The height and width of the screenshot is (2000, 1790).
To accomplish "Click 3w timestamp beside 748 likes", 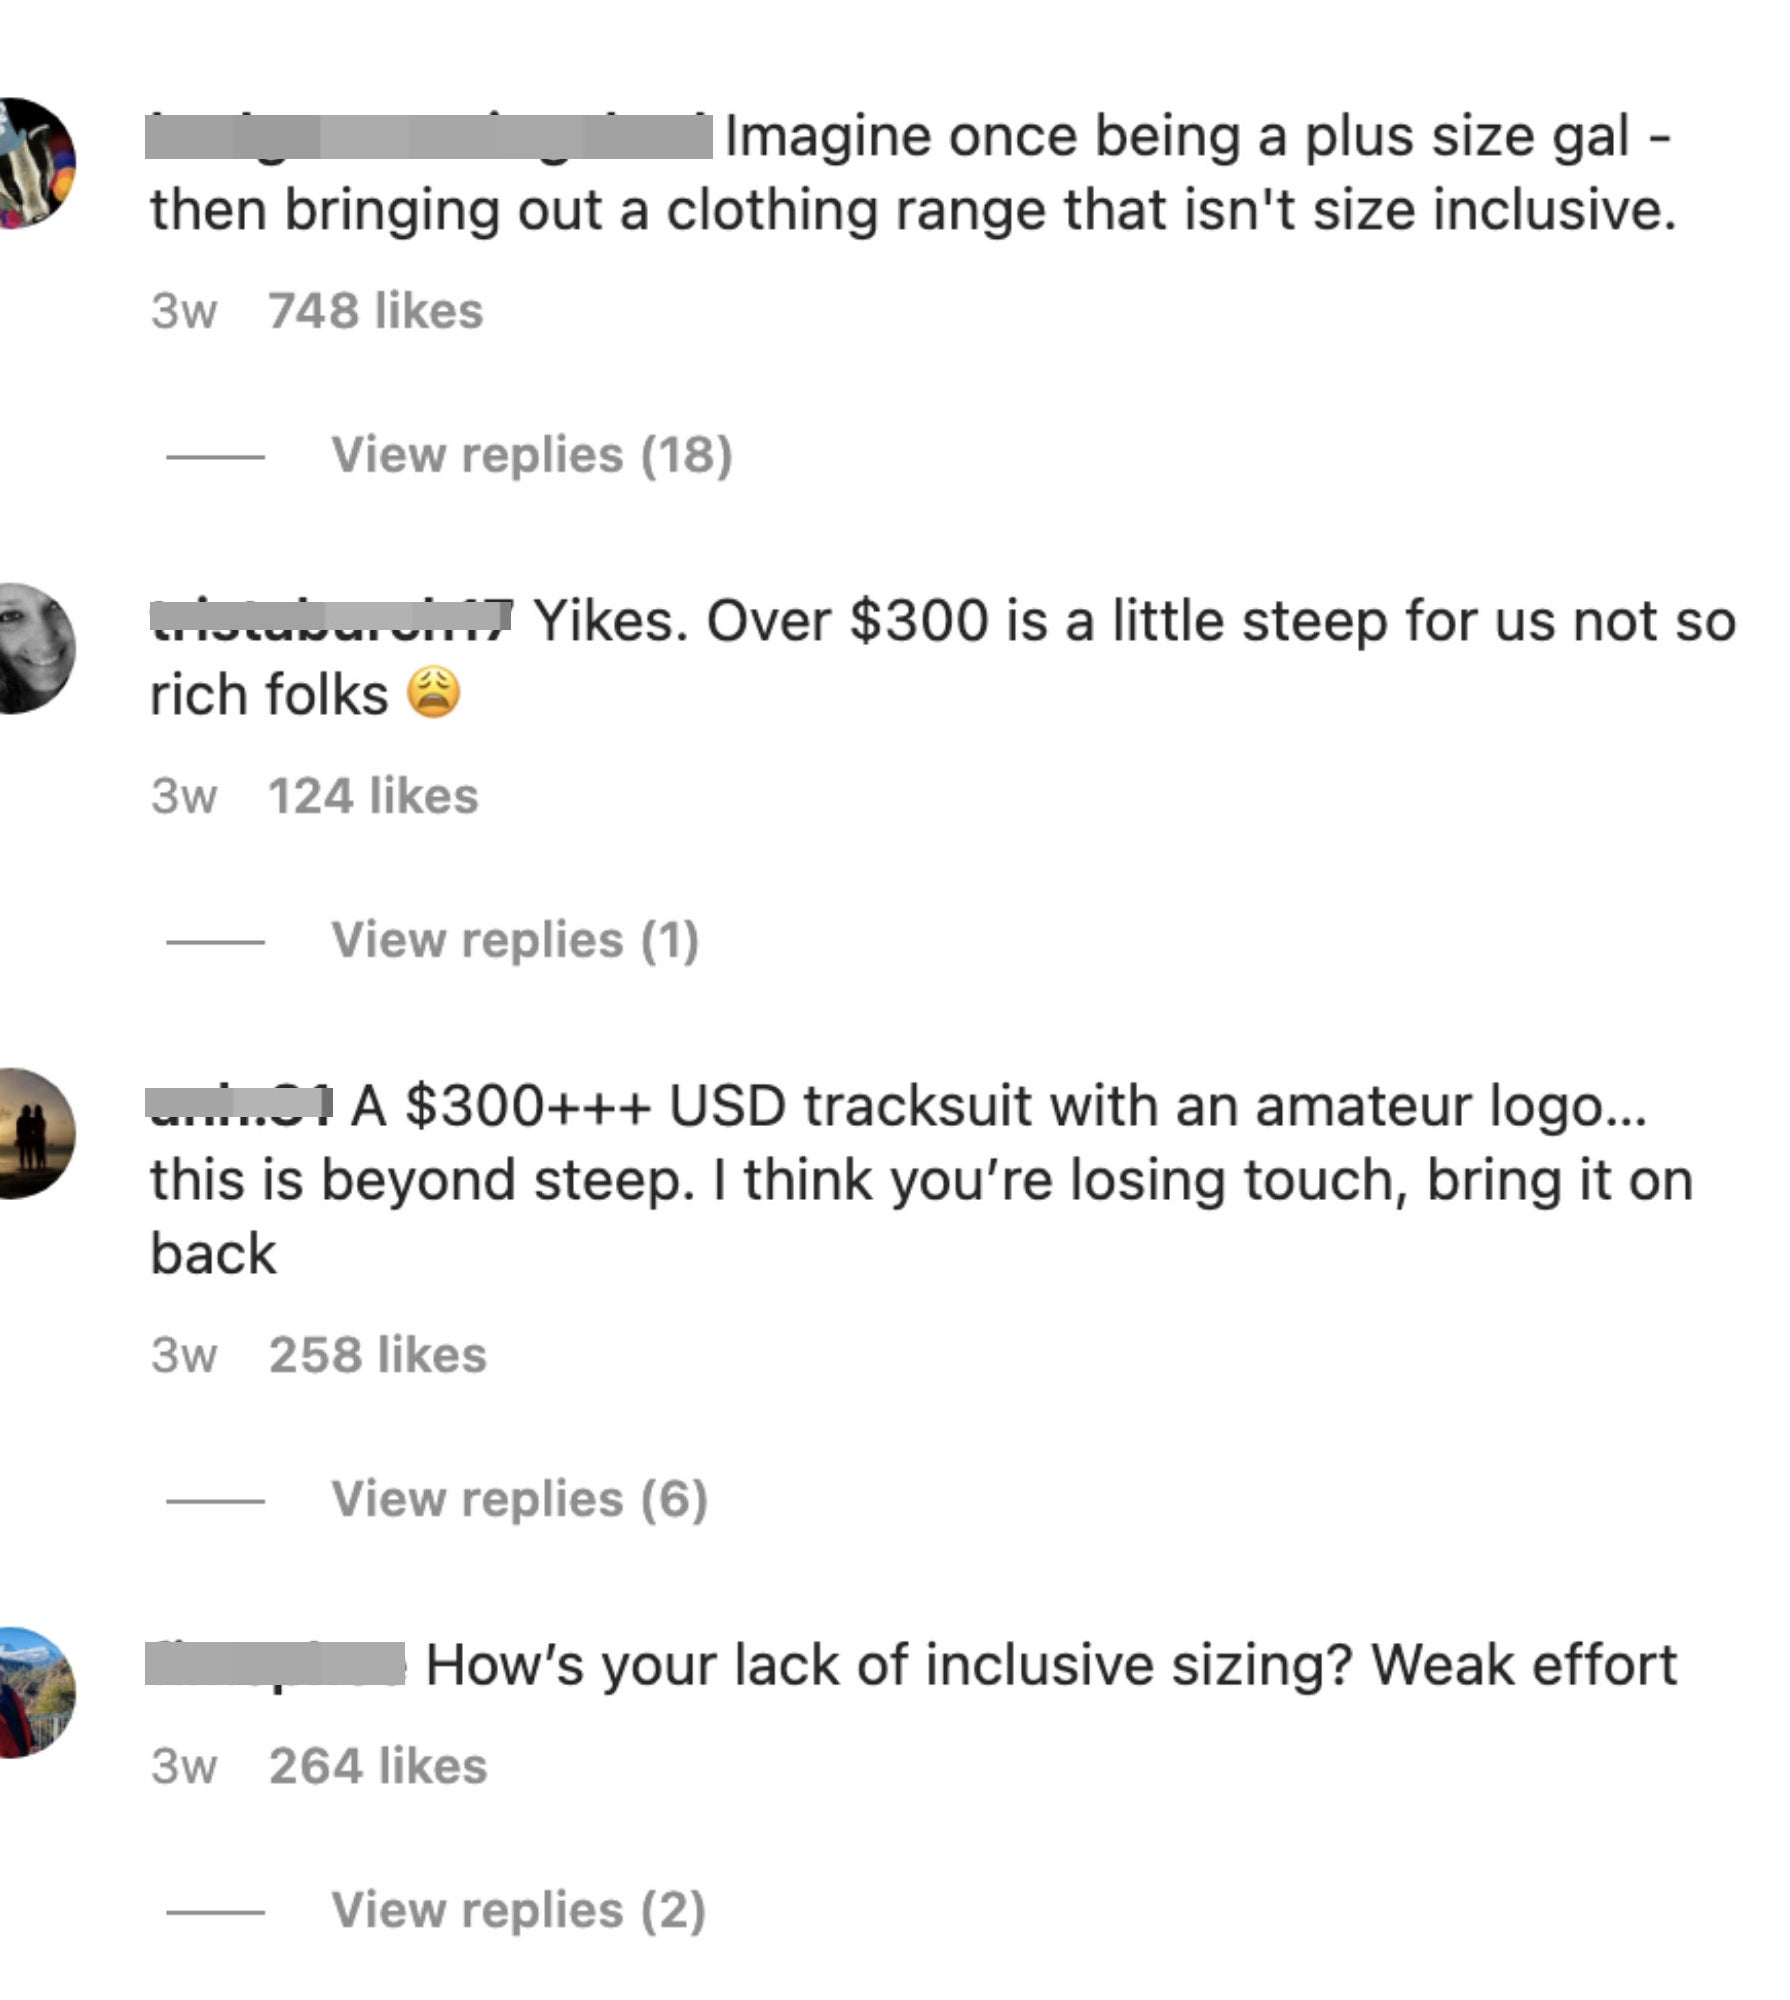I will pos(183,311).
